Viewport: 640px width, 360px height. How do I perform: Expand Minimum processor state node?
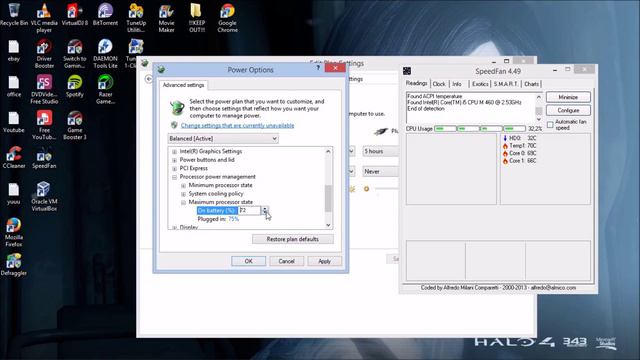coord(183,185)
